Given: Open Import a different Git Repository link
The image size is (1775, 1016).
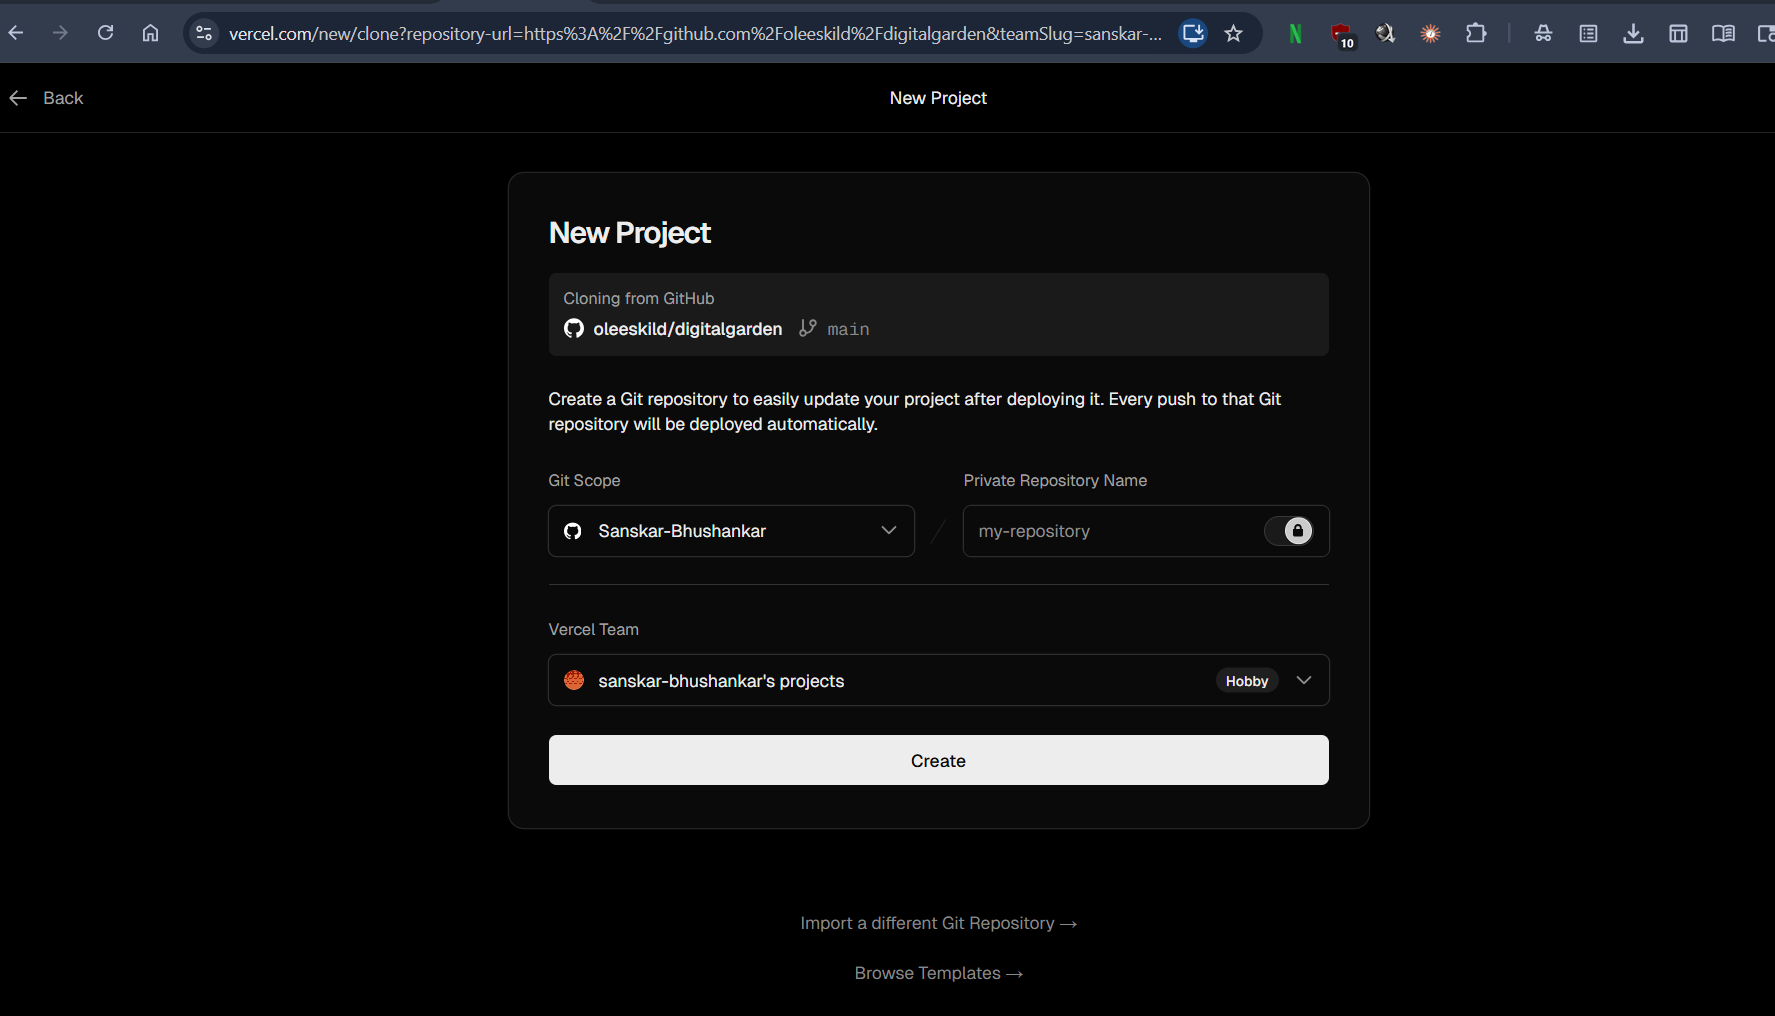Looking at the screenshot, I should [x=938, y=923].
